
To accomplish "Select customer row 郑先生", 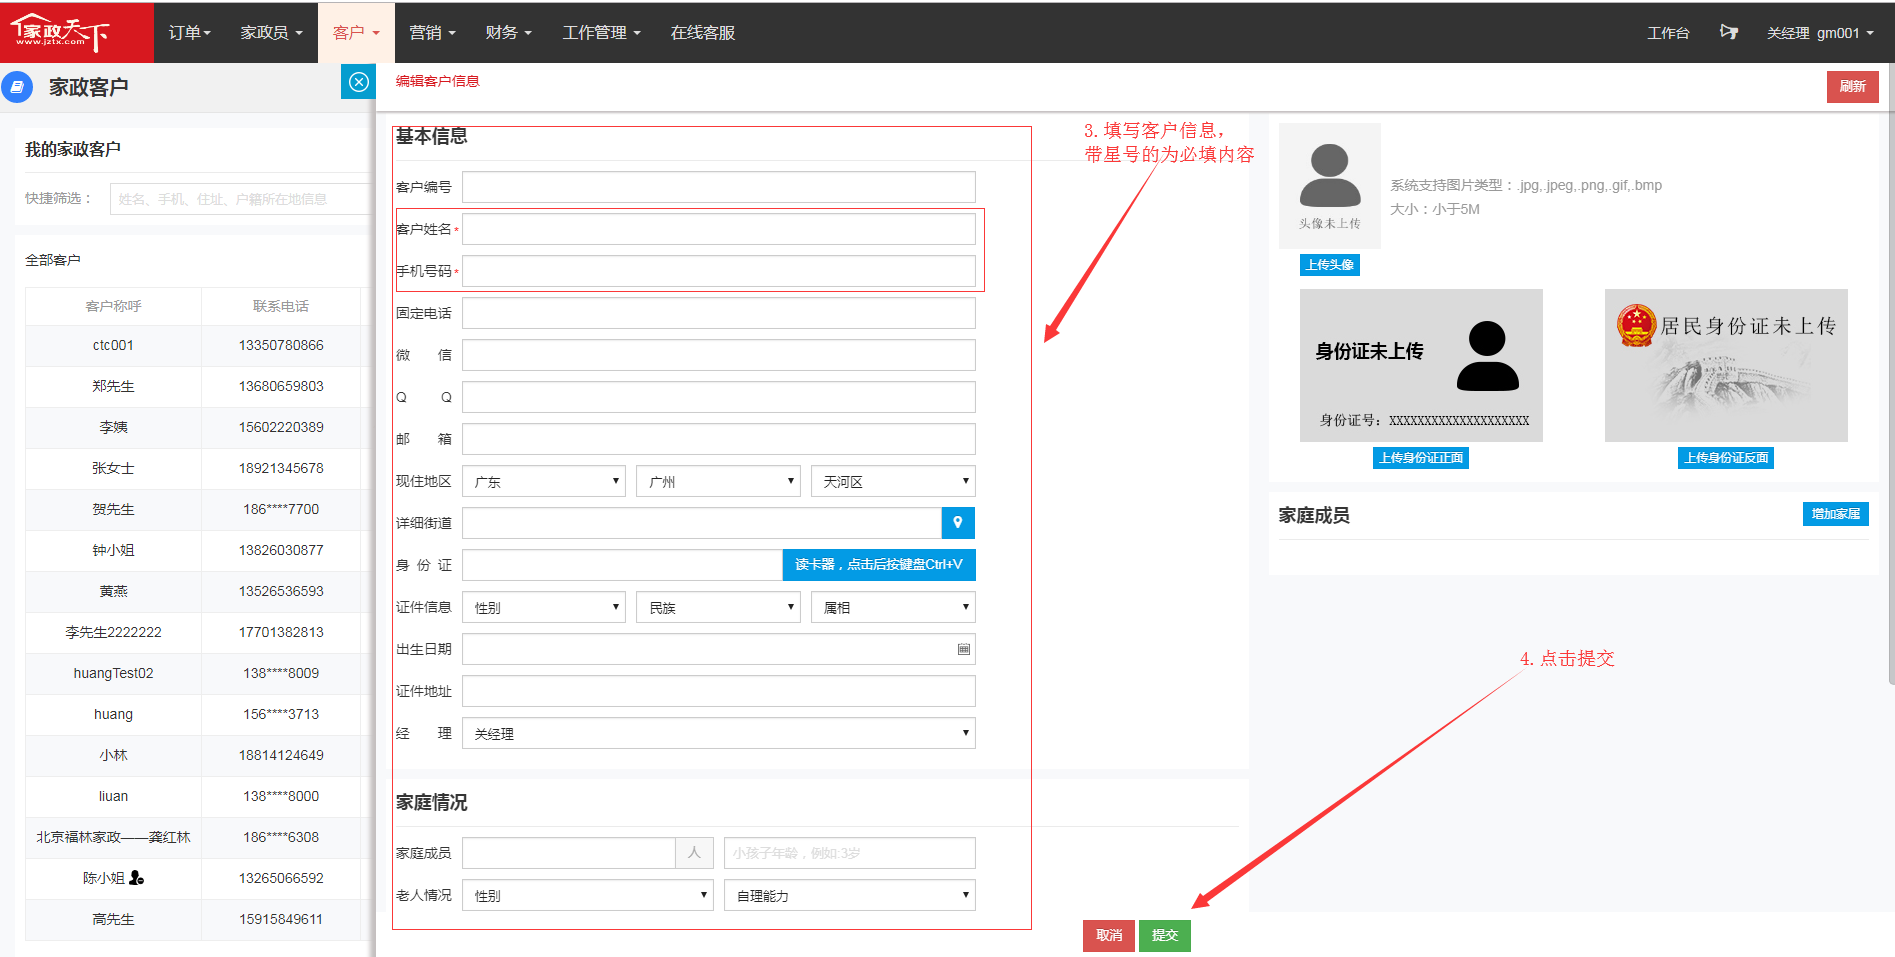I will (x=198, y=386).
